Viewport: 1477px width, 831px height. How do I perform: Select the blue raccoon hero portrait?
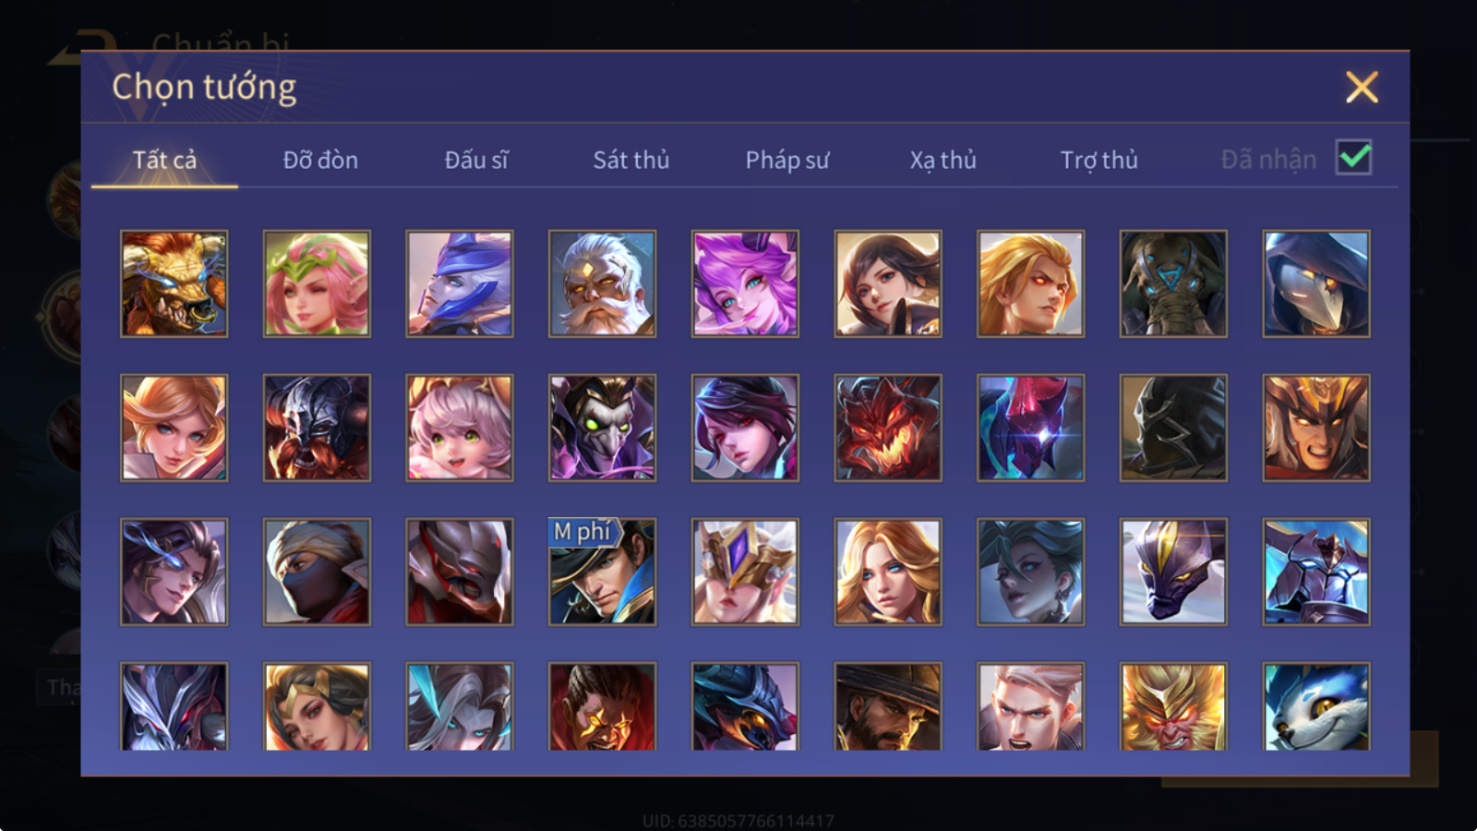tap(1316, 706)
